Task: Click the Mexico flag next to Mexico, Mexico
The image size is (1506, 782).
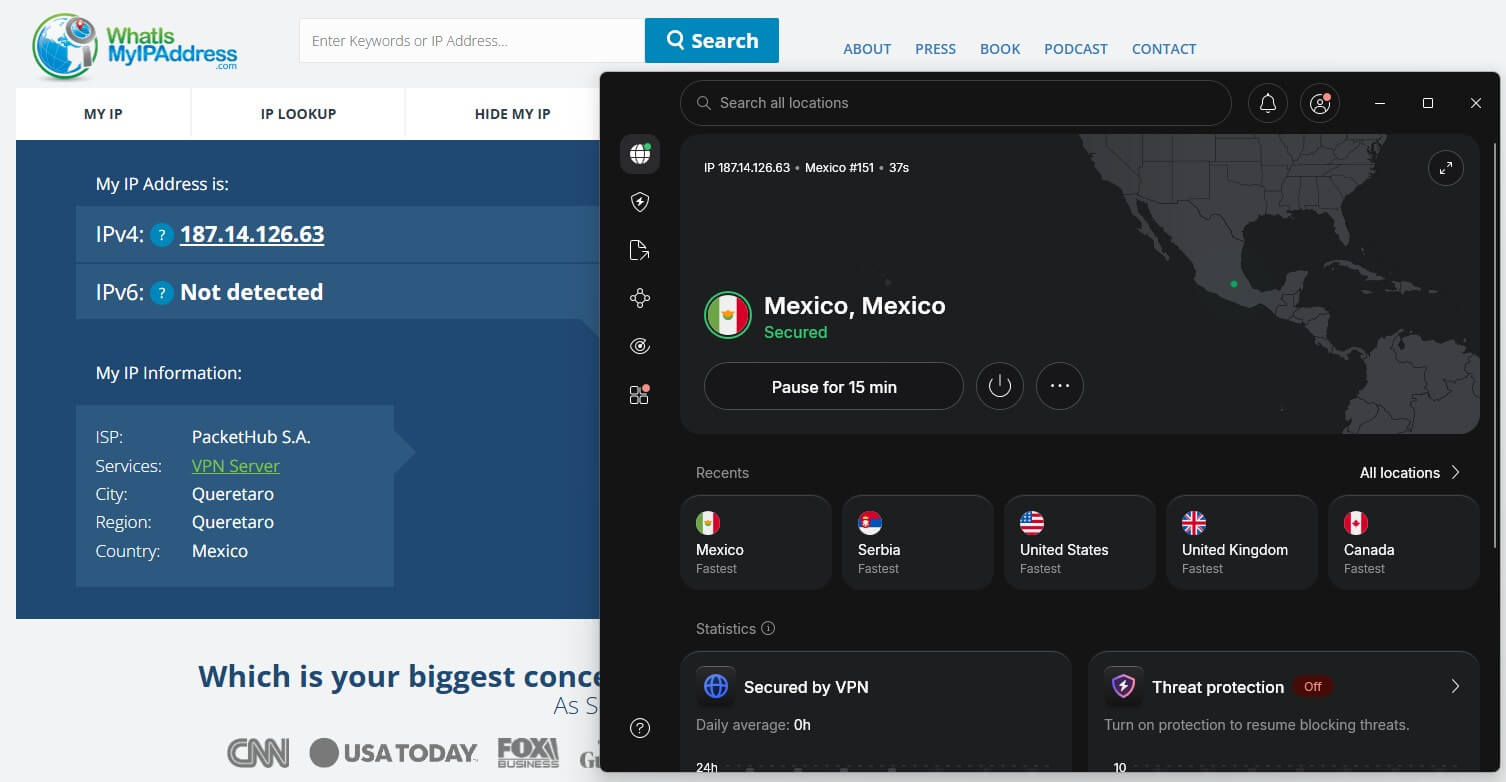Action: [728, 316]
